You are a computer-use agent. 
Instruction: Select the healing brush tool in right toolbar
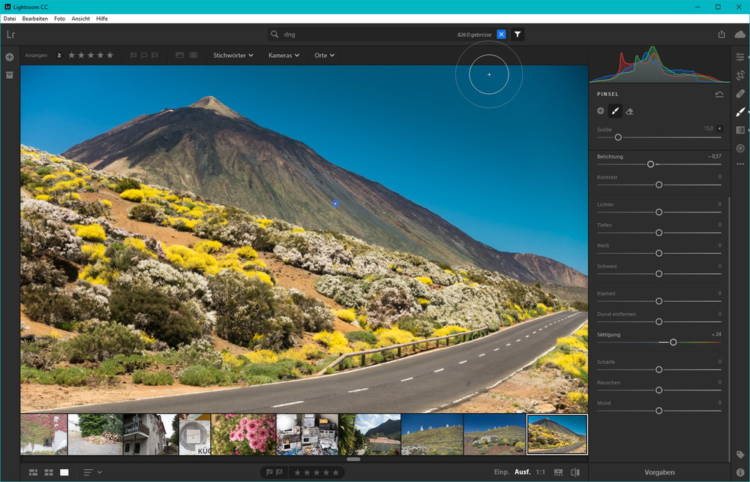pyautogui.click(x=740, y=93)
